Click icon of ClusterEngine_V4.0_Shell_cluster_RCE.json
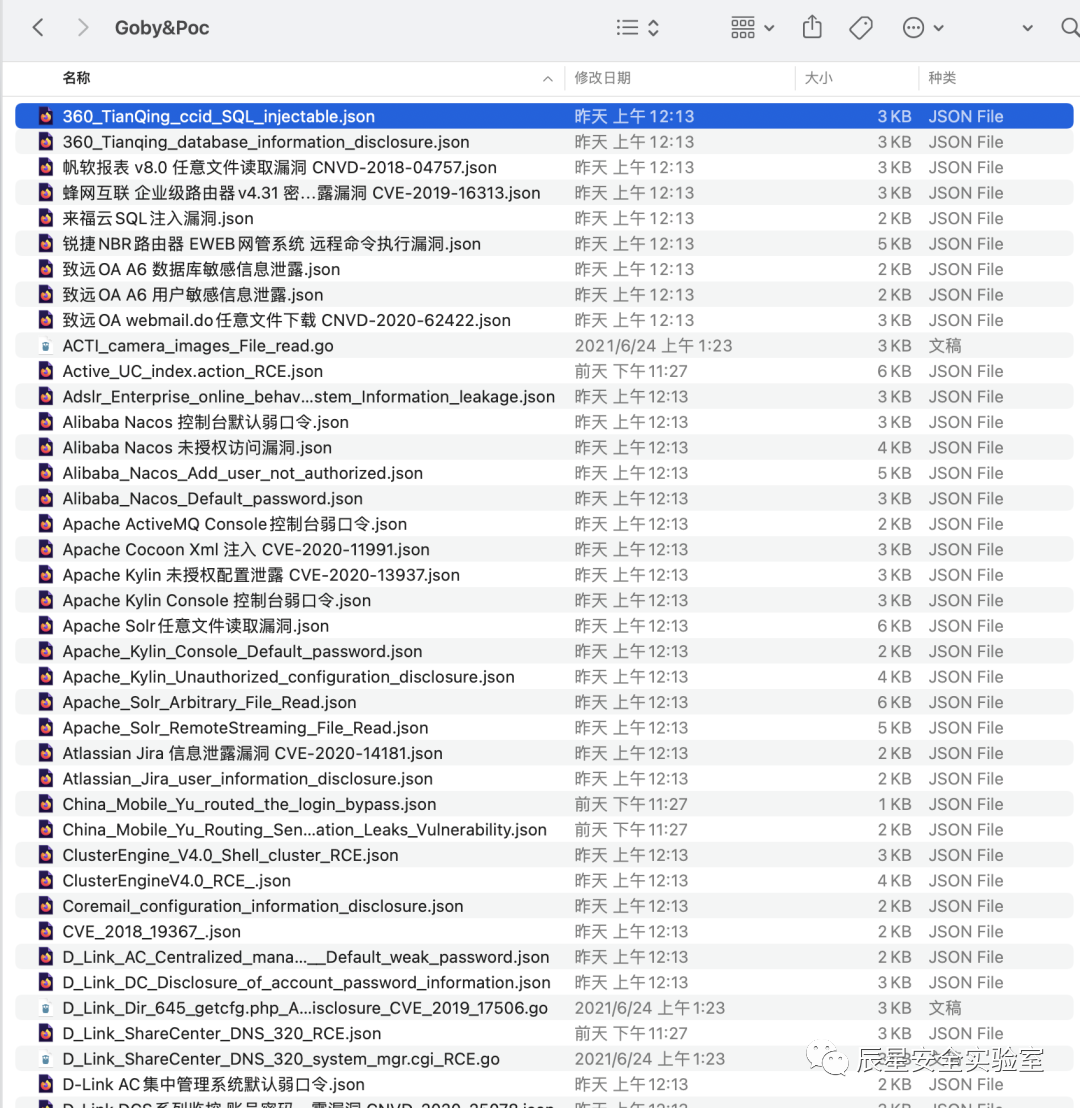Screen dimensions: 1080x1108 46,854
